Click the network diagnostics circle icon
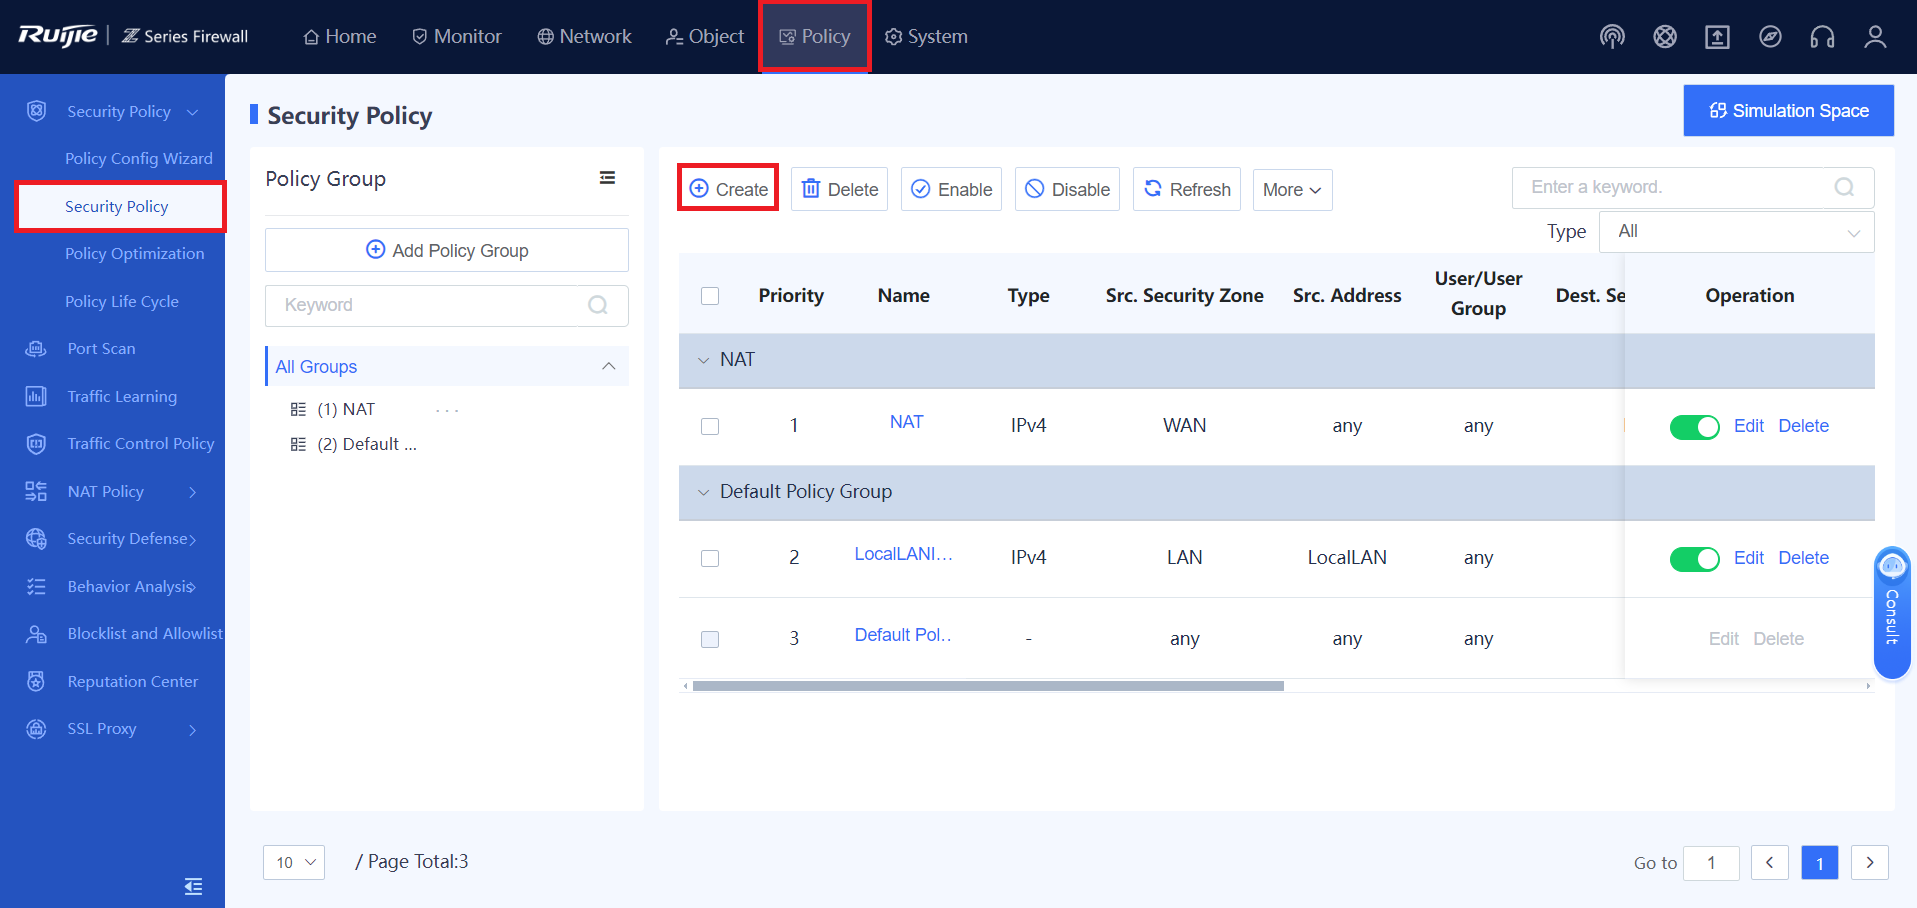Viewport: 1917px width, 908px height. [x=1665, y=37]
